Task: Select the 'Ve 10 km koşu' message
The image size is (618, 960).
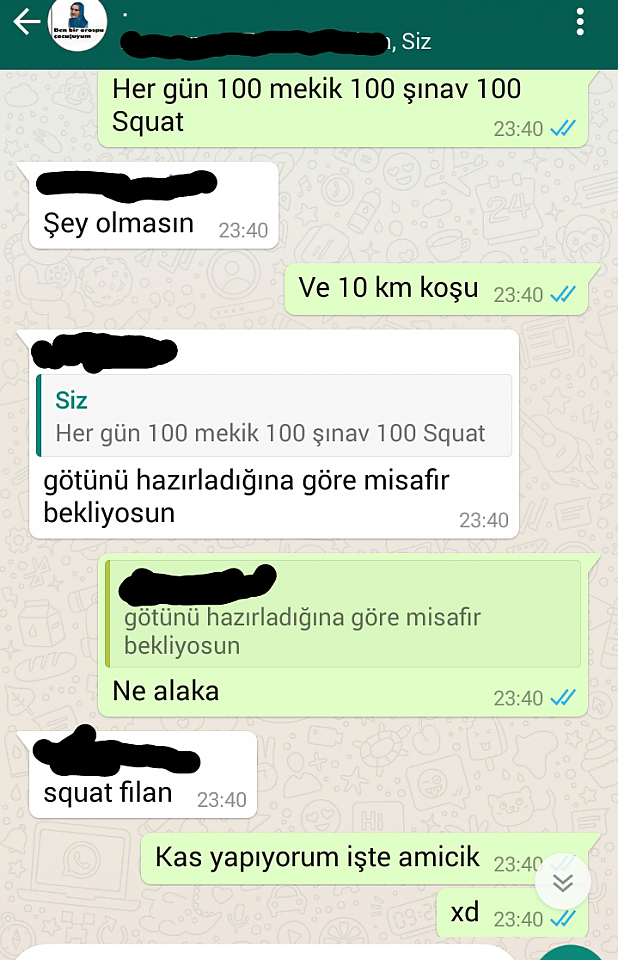Action: click(436, 289)
